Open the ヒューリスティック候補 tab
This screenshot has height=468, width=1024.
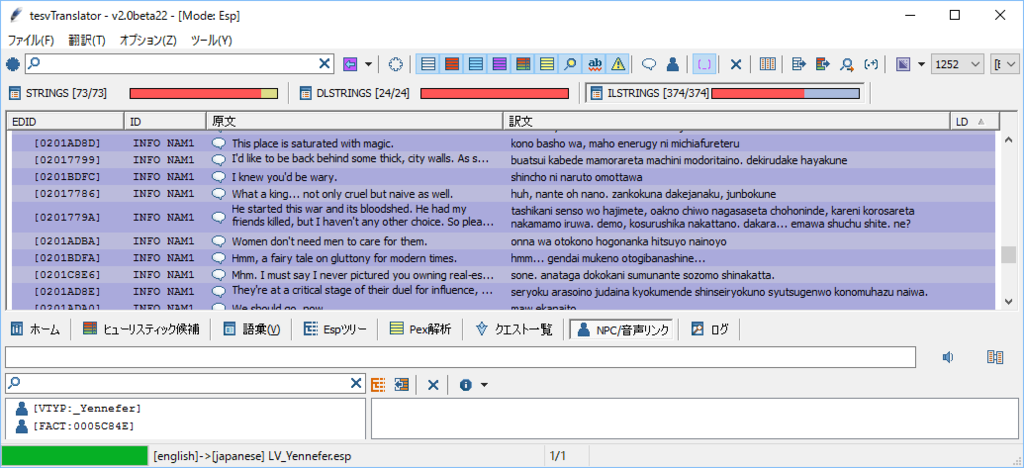140,330
